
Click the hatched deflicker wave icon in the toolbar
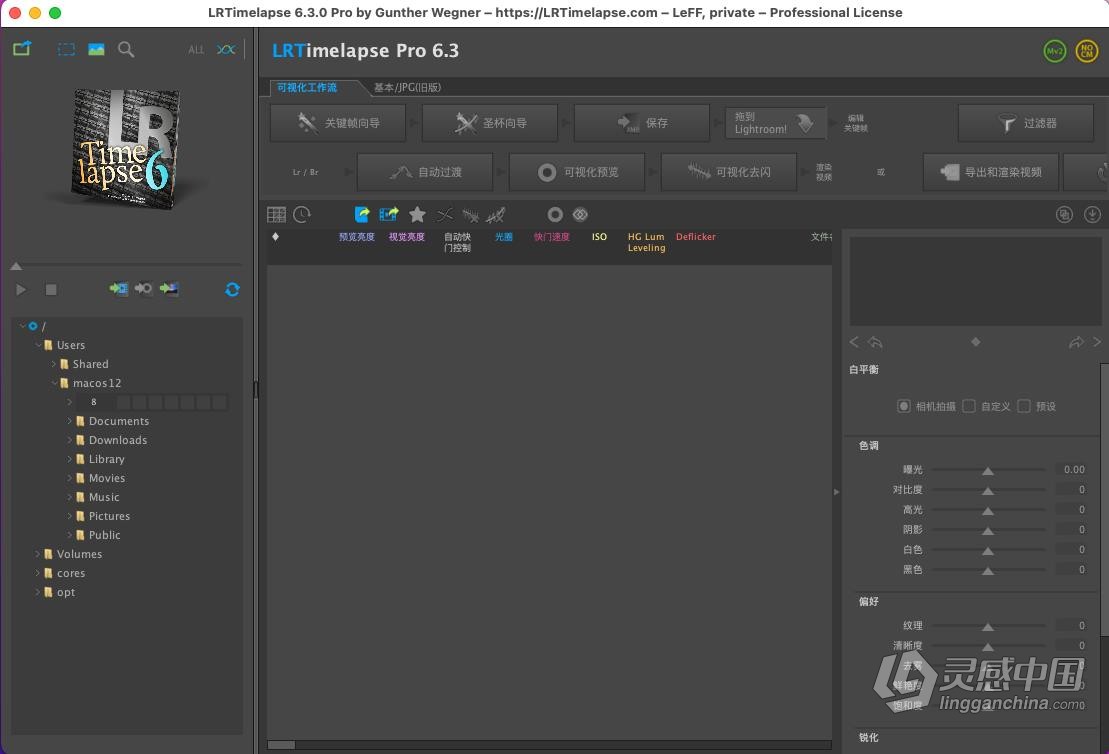click(x=470, y=215)
